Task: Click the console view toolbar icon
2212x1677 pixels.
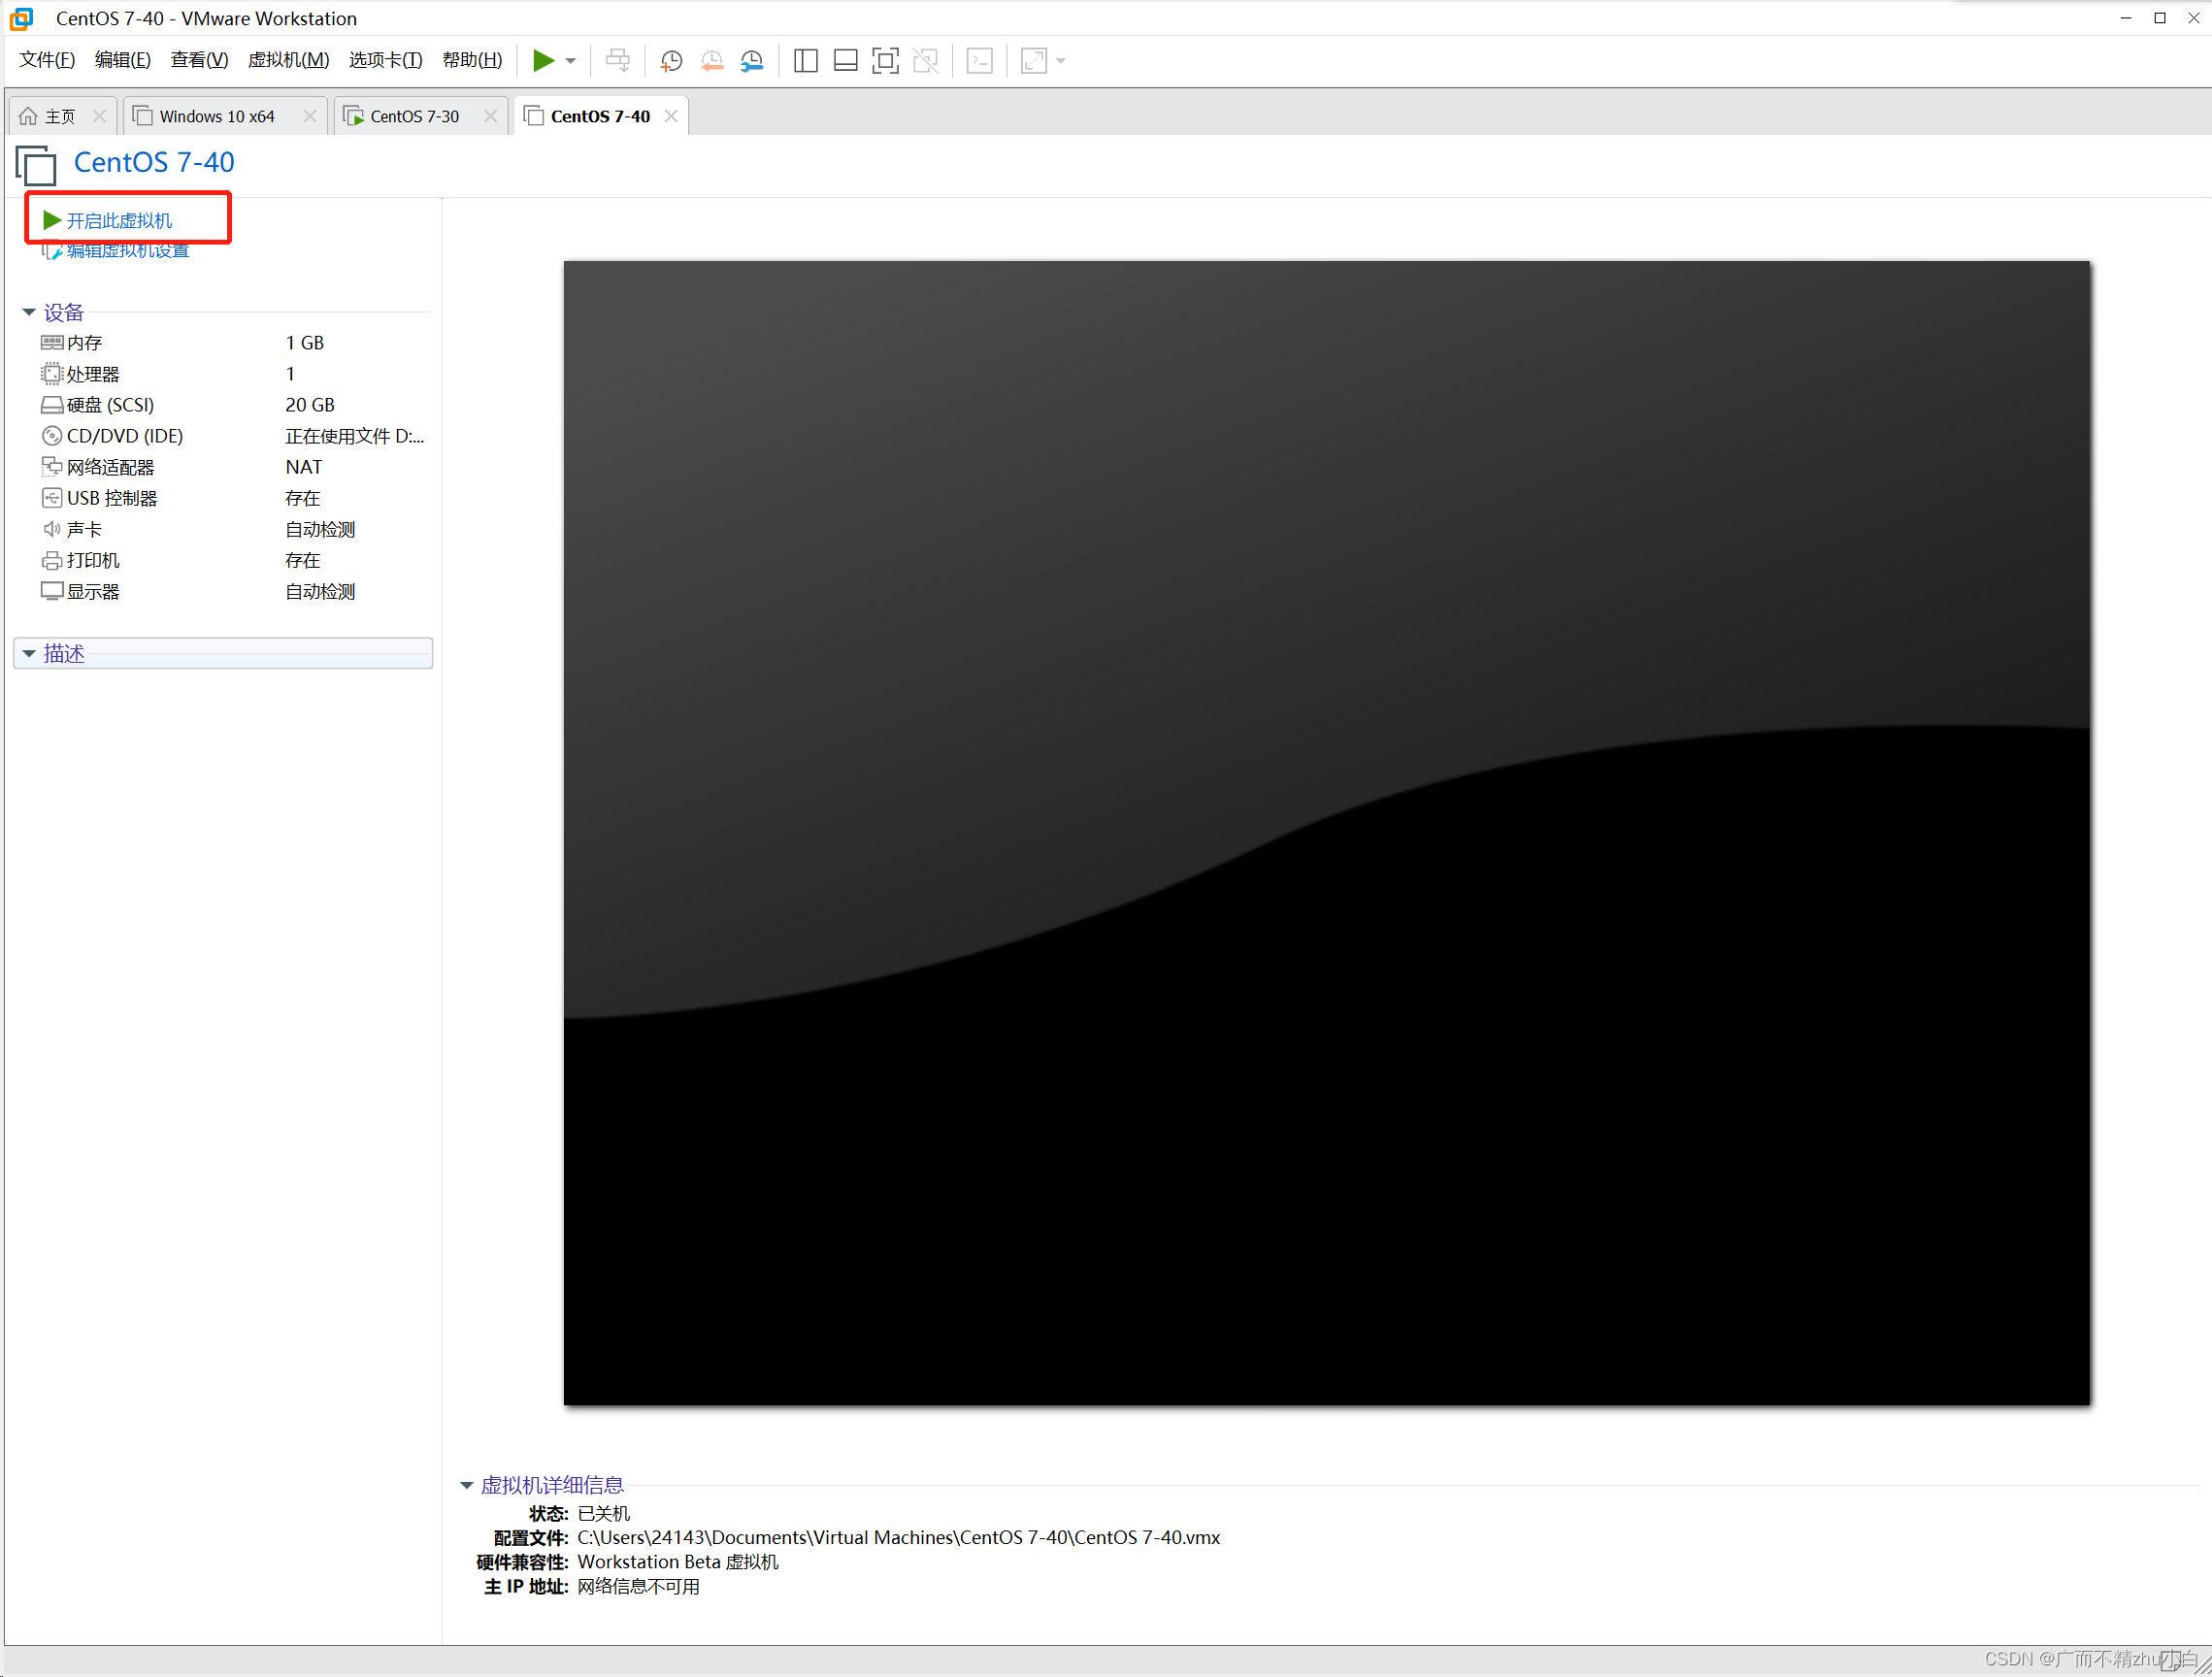Action: pos(980,61)
